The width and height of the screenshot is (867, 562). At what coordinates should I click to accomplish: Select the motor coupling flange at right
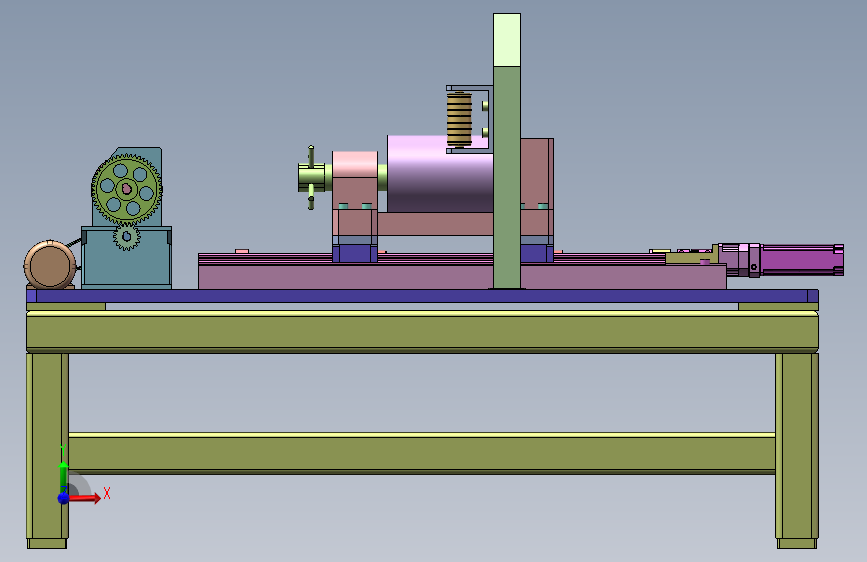click(755, 260)
